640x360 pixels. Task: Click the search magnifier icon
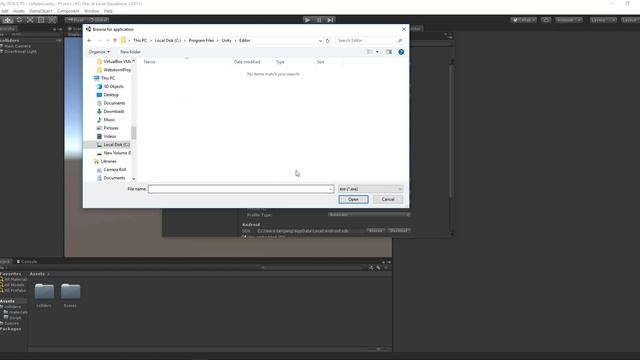pos(400,40)
